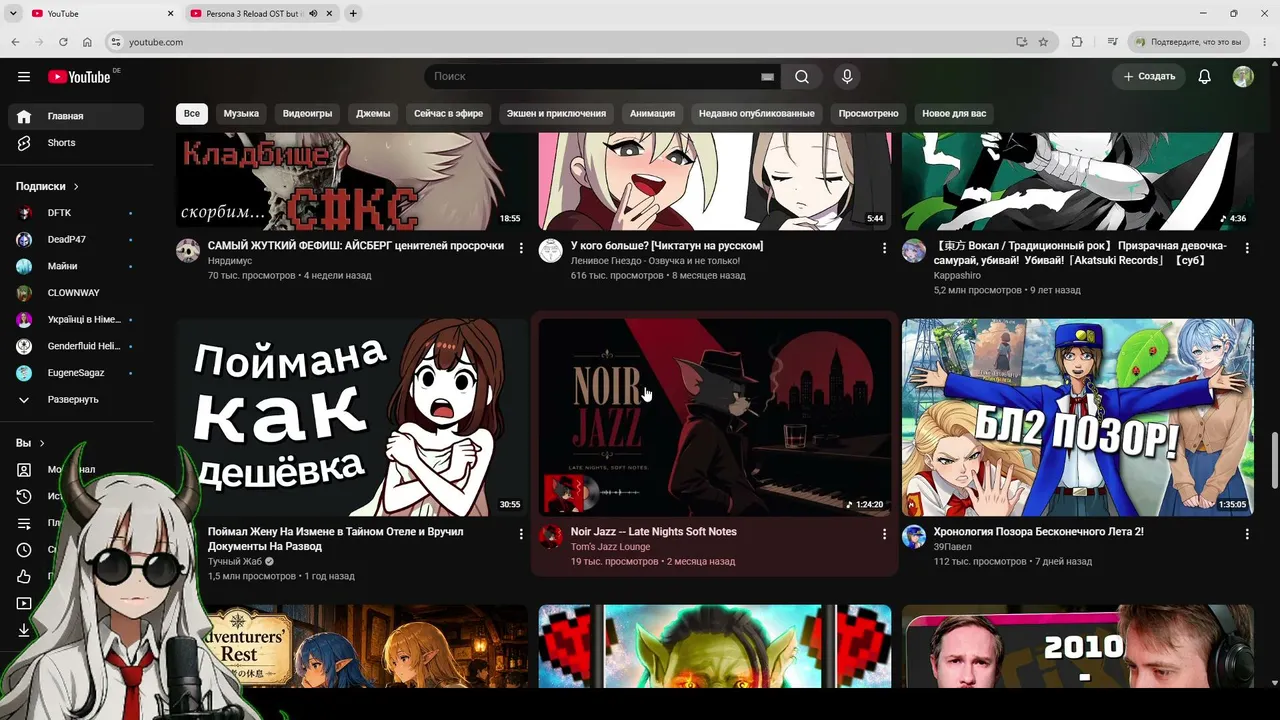
Task: Select the Все filter chip
Action: 192,113
